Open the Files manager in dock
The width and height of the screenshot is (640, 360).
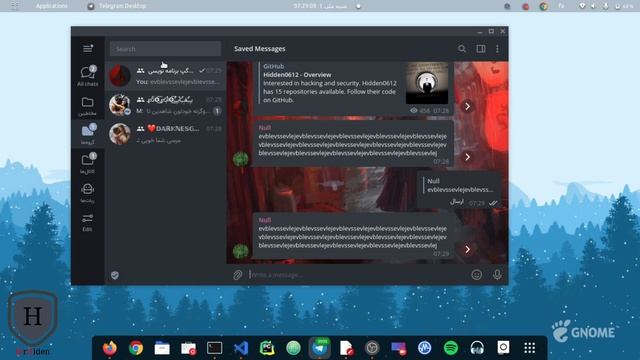tap(162, 348)
